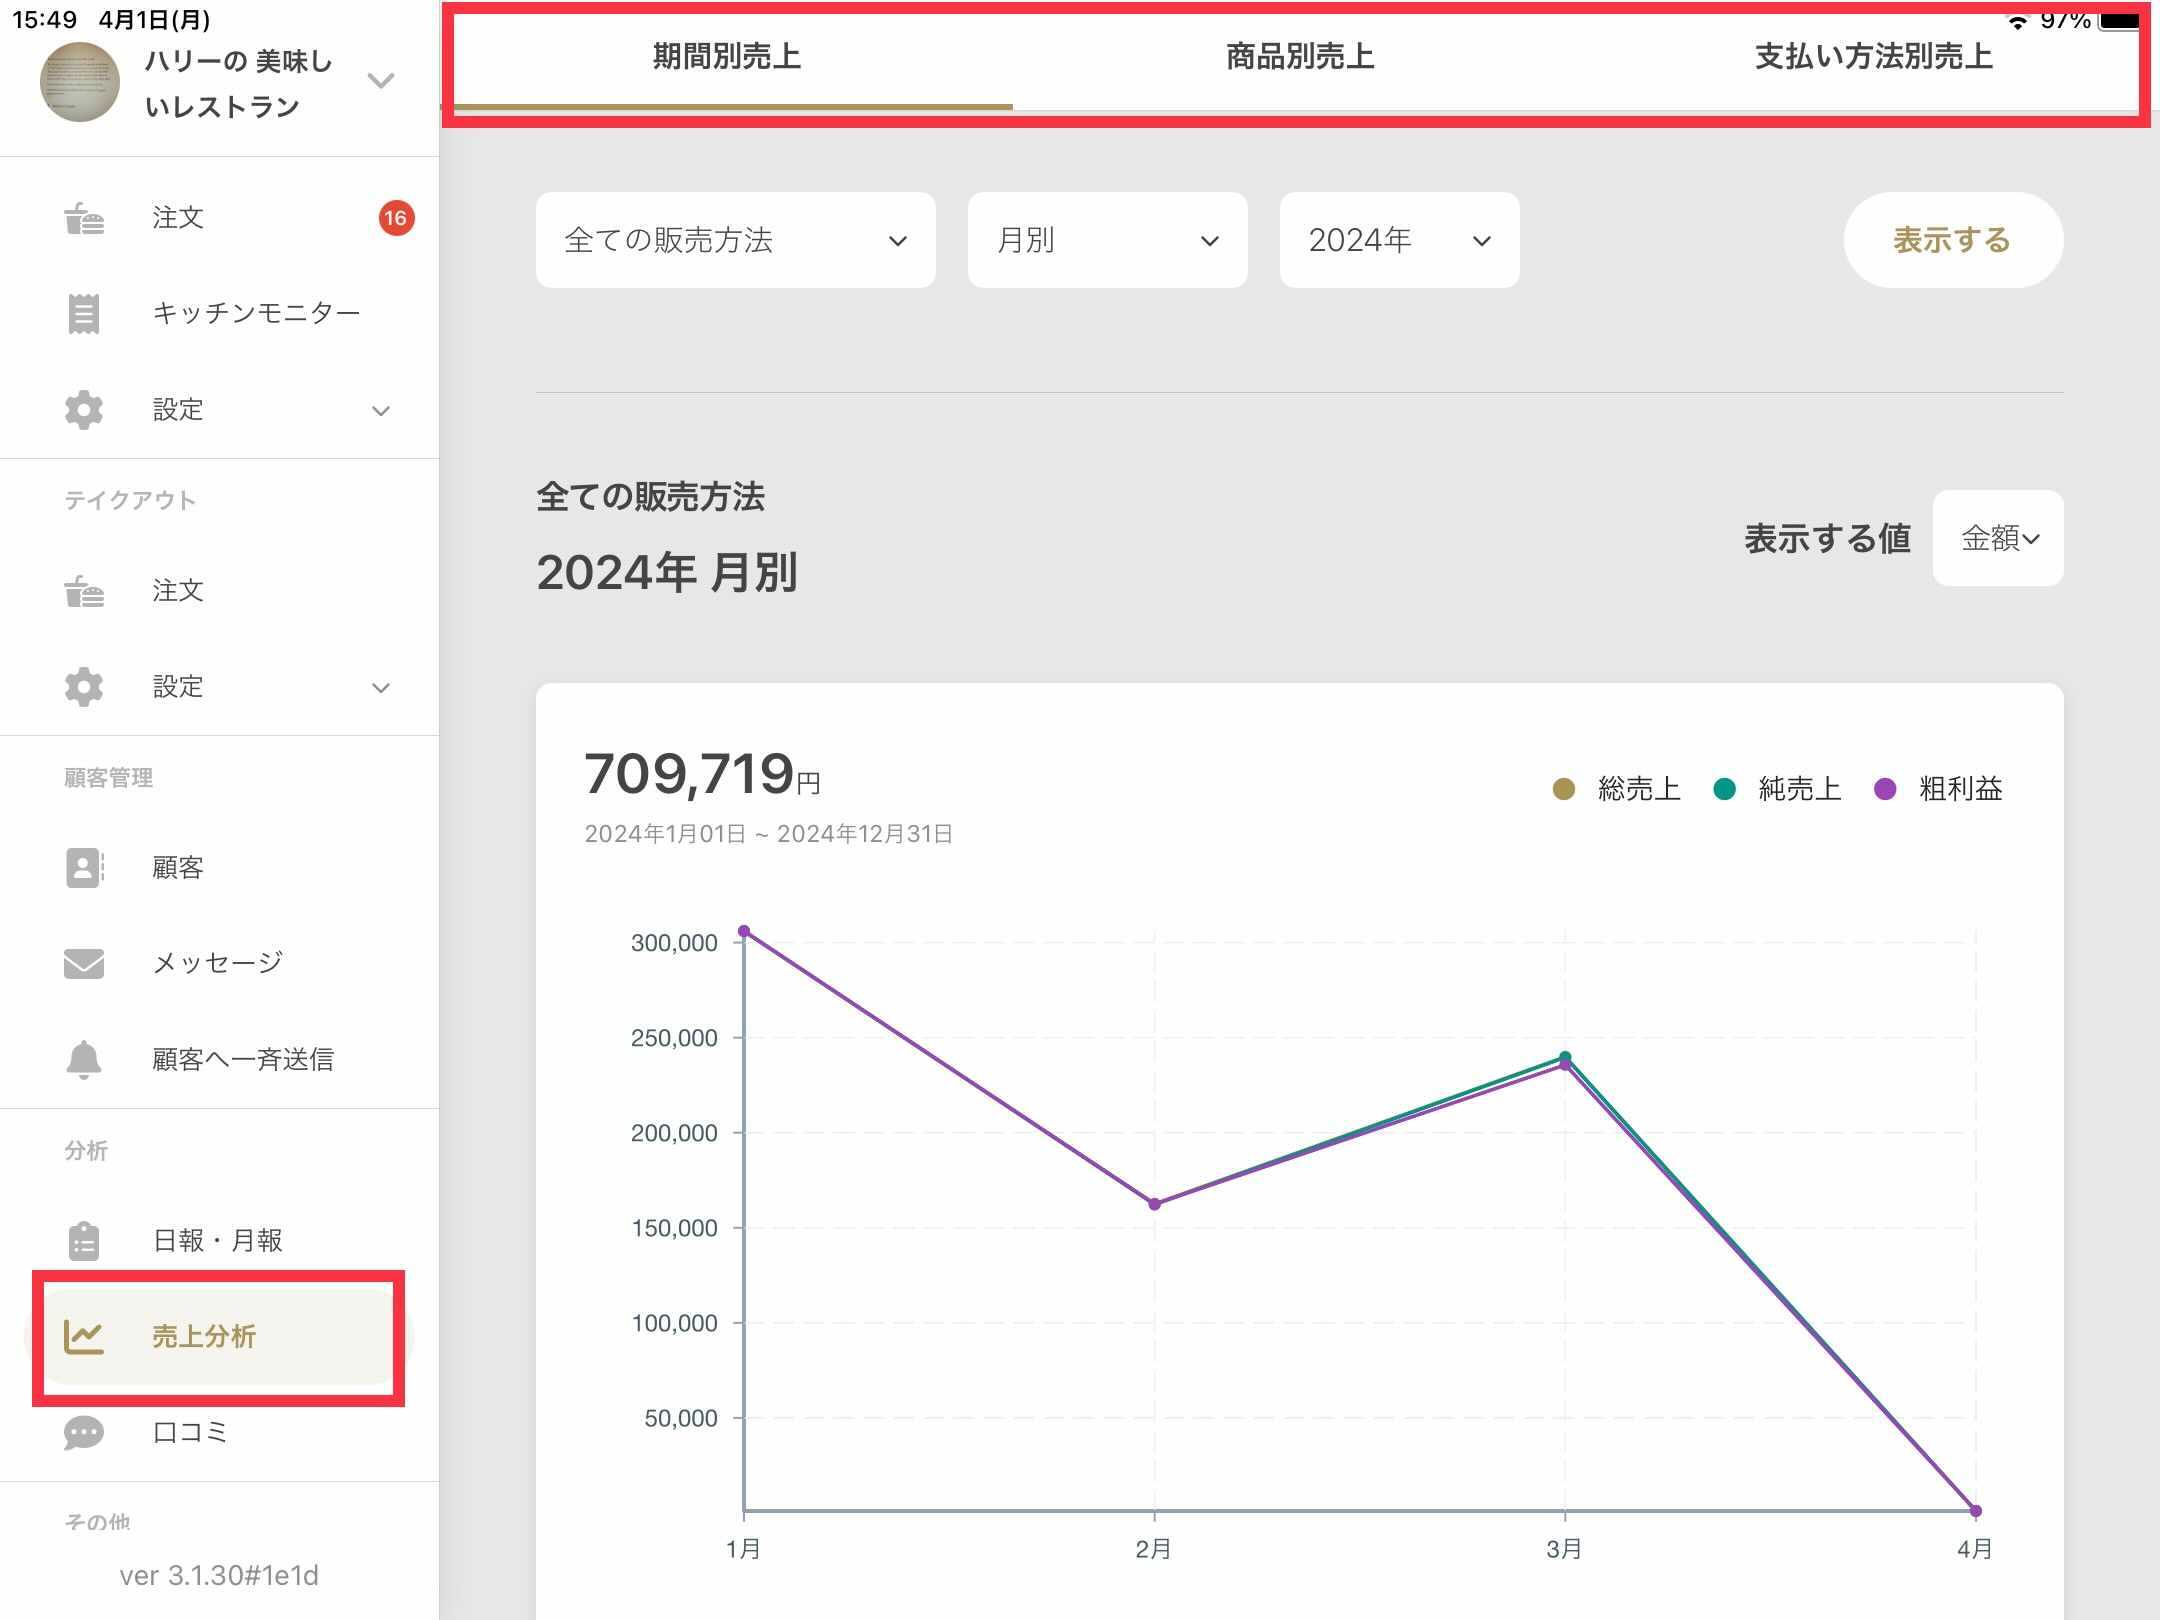Tap the 15:49 clock in status bar
Viewport: 2160px width, 1620px height.
[45, 20]
